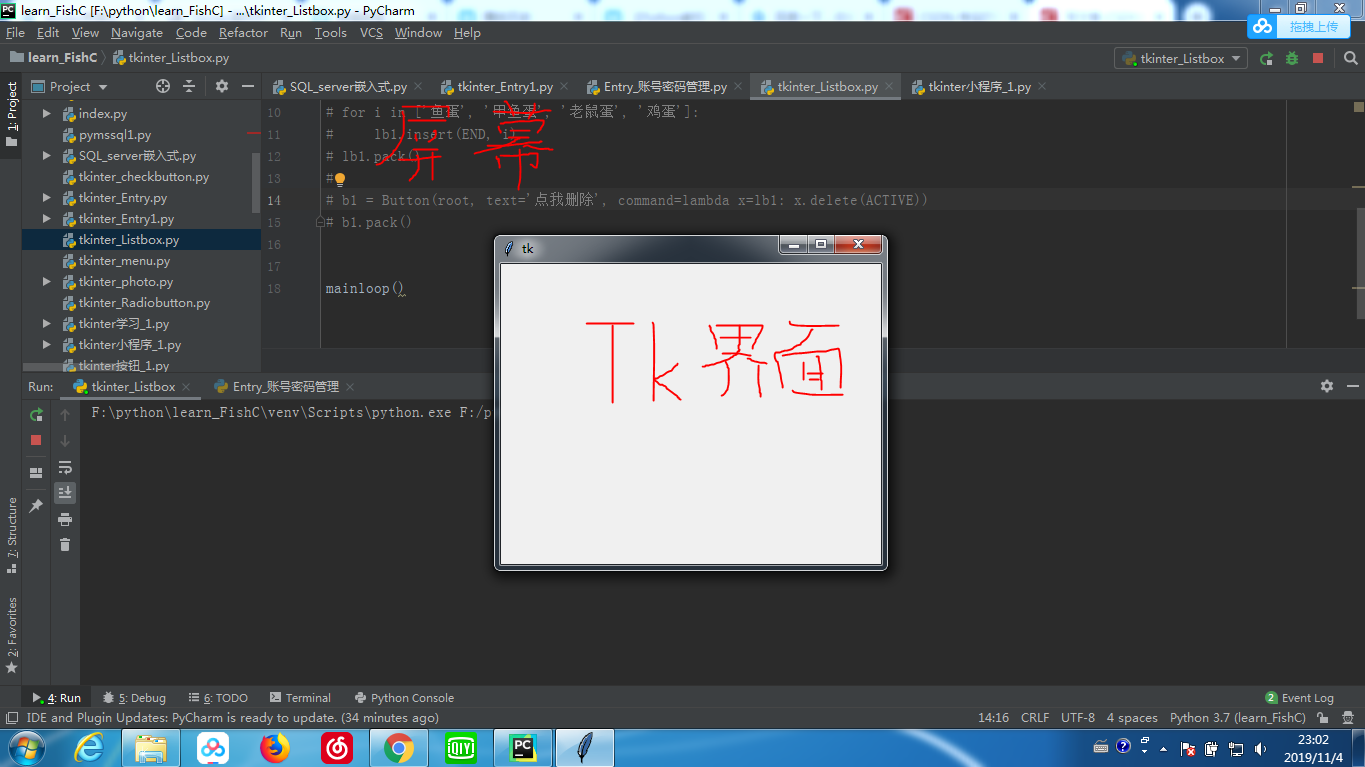Open the Favorites side panel
Image resolution: width=1365 pixels, height=767 pixels.
(11, 635)
